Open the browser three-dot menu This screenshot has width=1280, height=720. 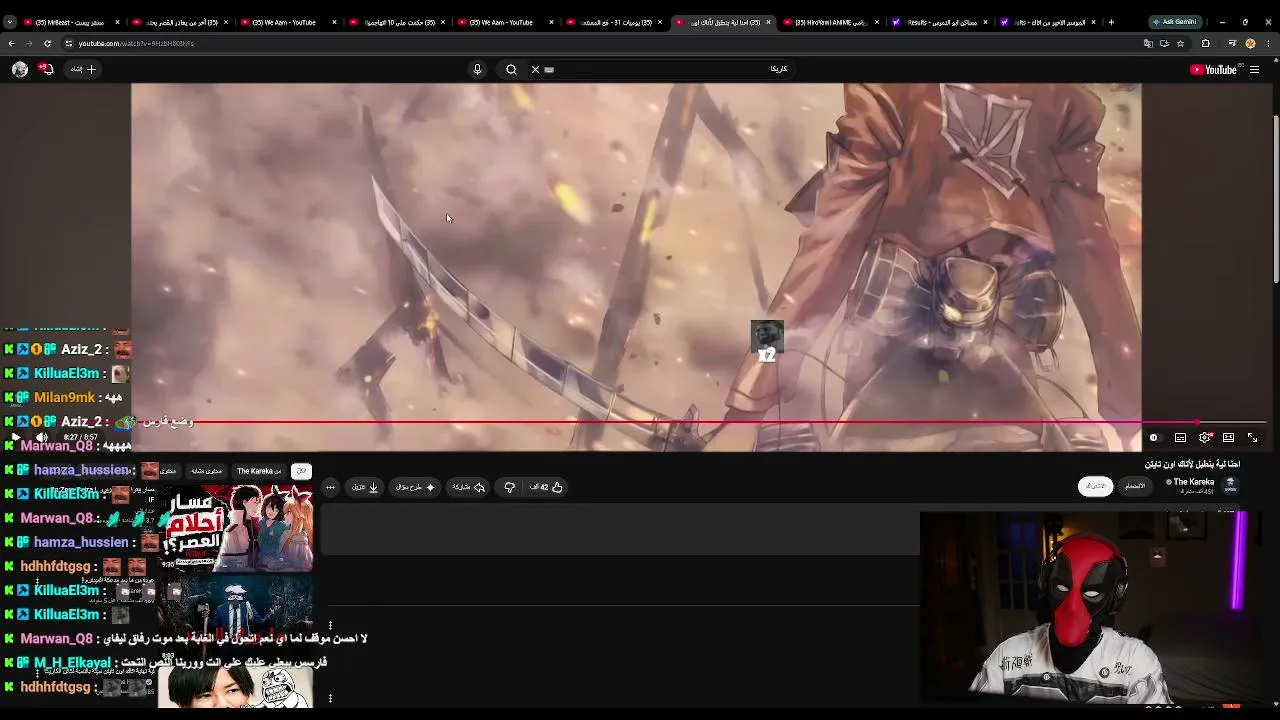[1268, 43]
